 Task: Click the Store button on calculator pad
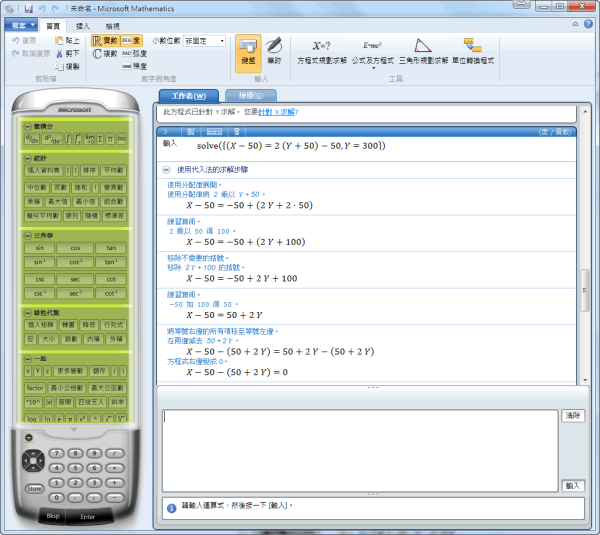pyautogui.click(x=34, y=488)
